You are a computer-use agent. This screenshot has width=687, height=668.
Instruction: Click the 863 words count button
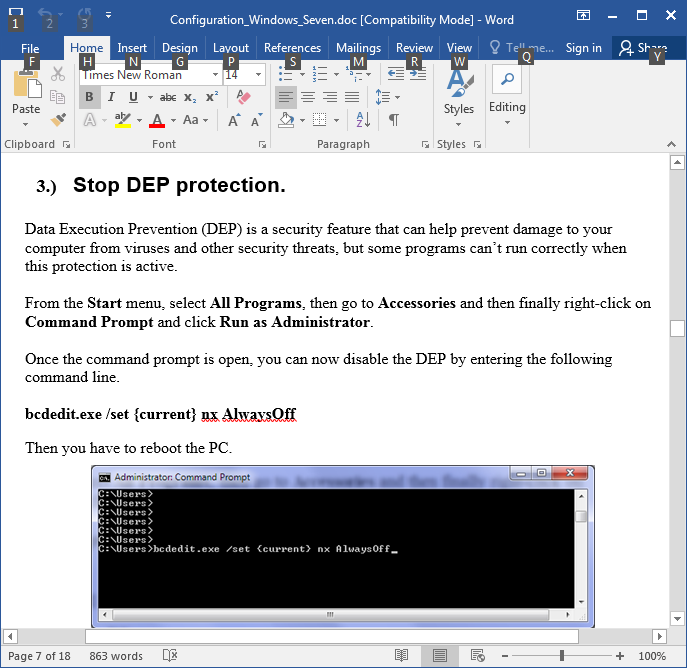[116, 656]
